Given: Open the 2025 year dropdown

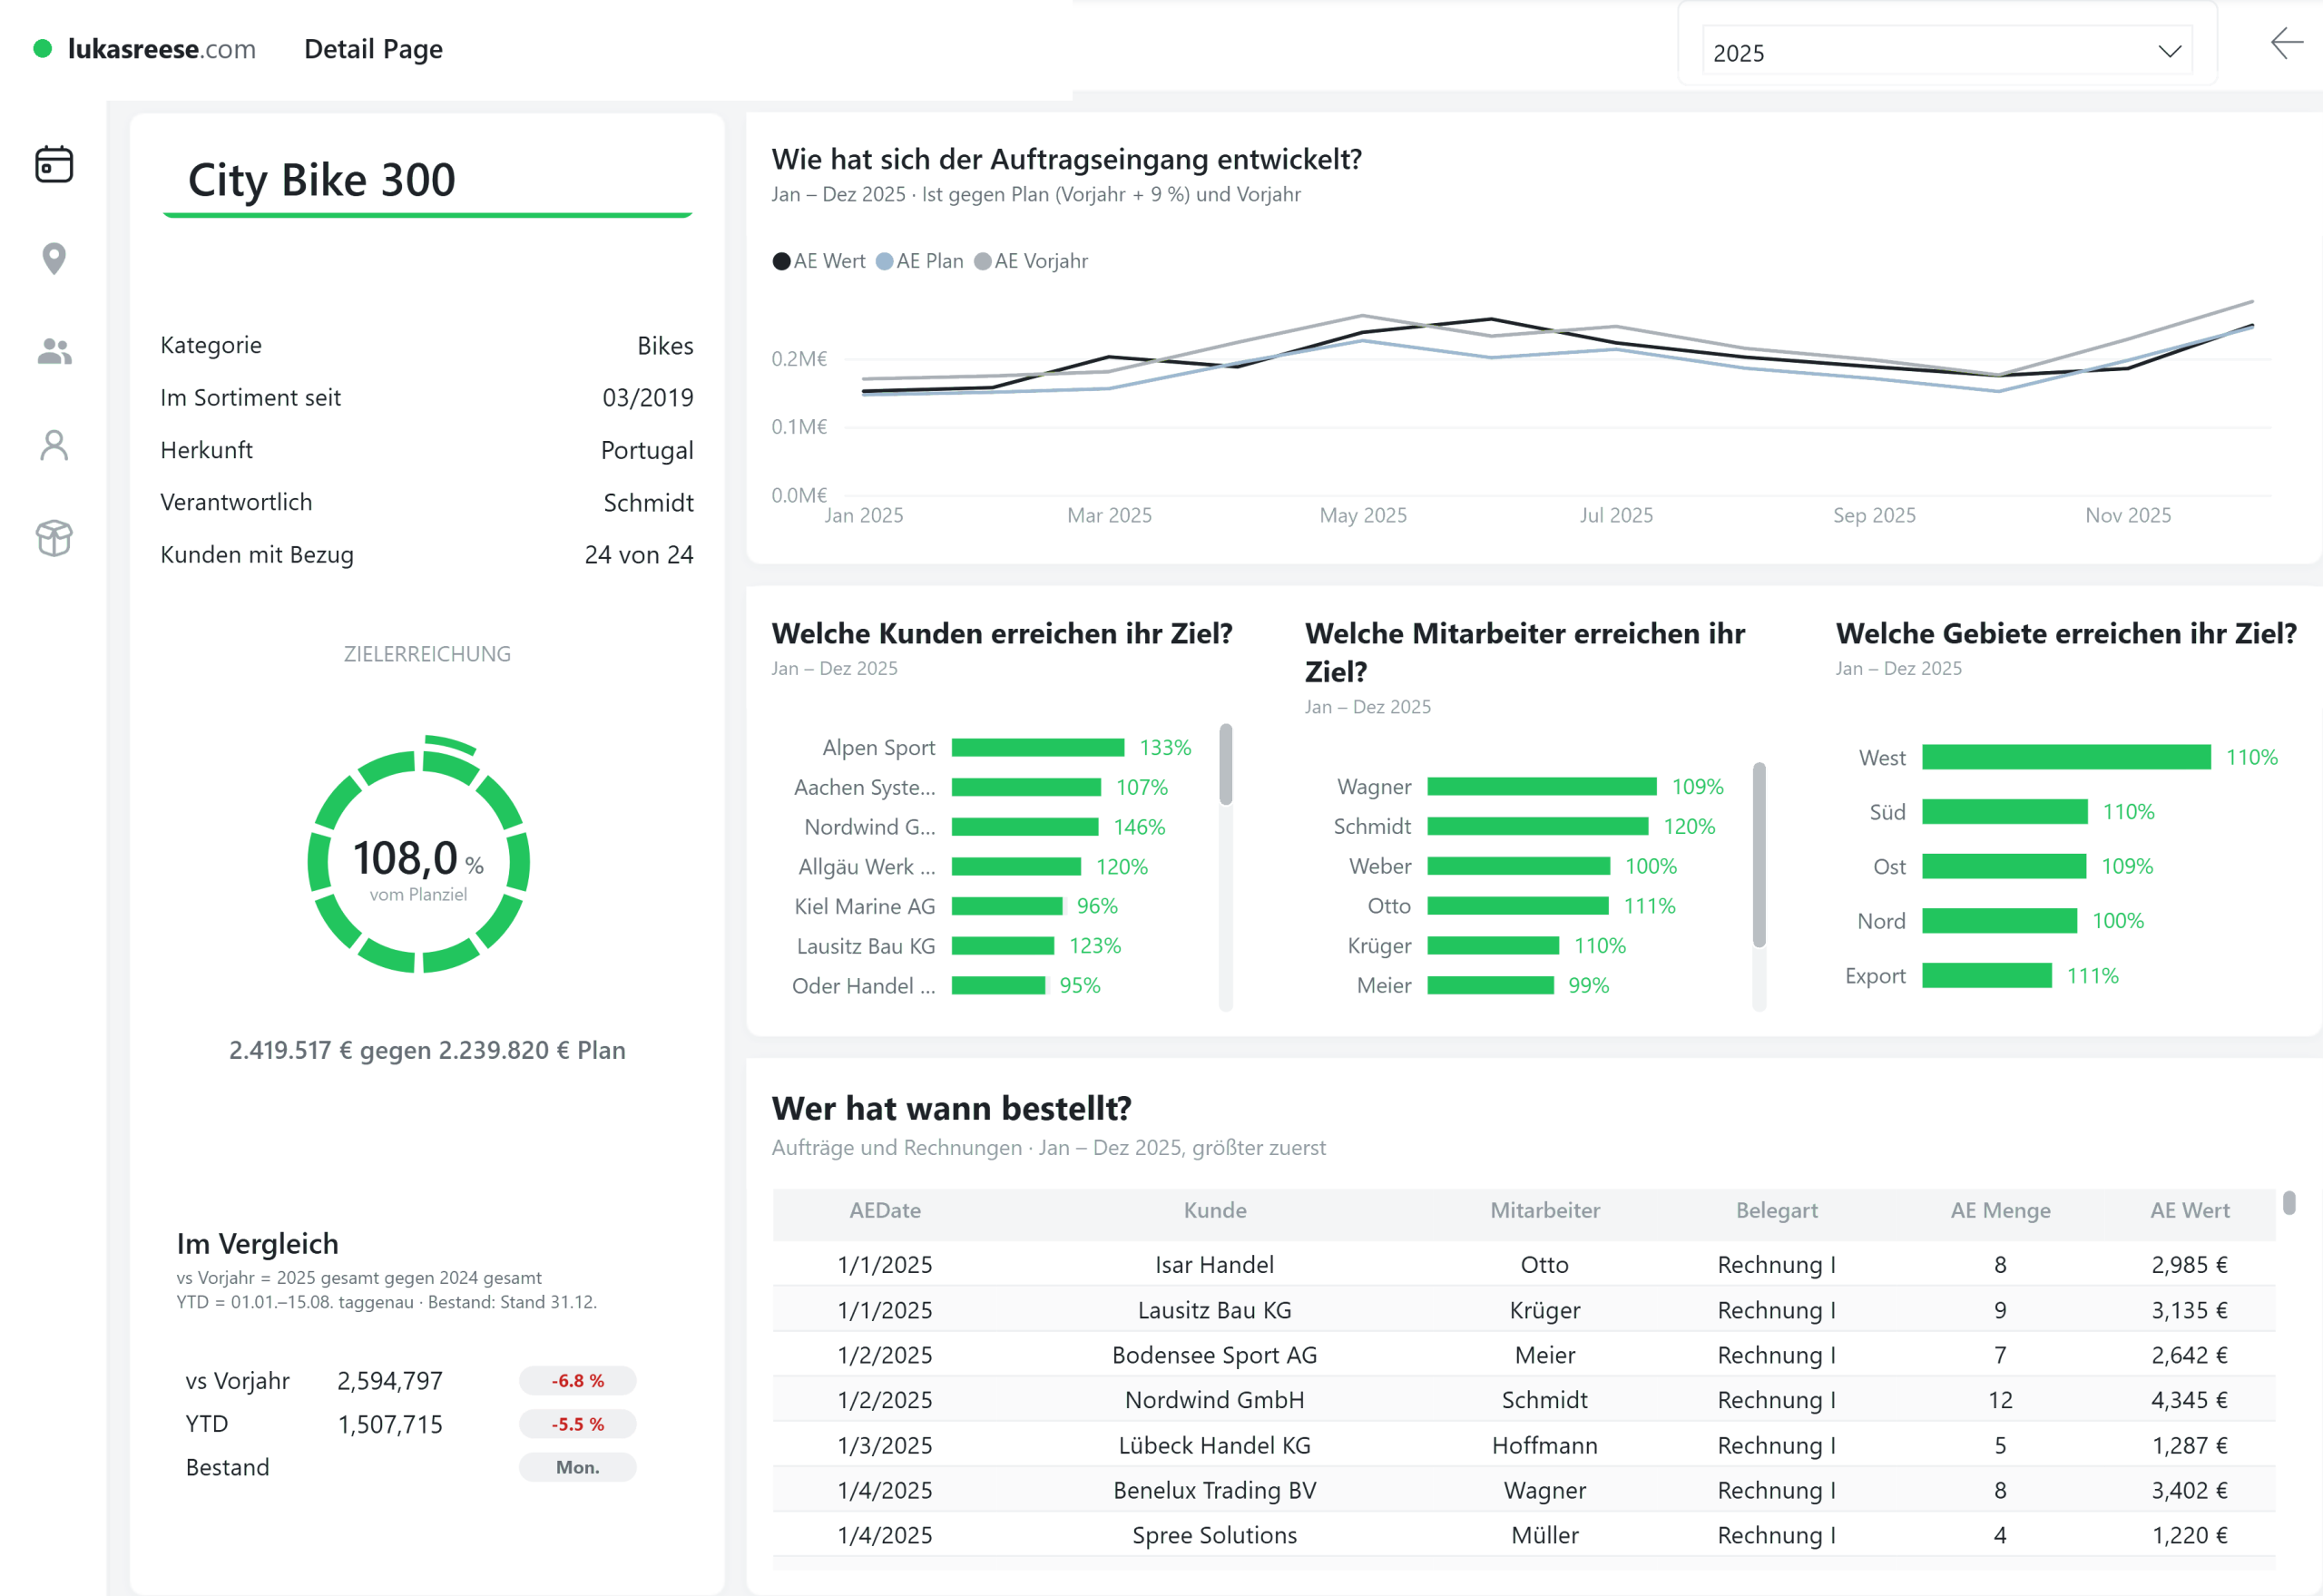Looking at the screenshot, I should point(1946,52).
